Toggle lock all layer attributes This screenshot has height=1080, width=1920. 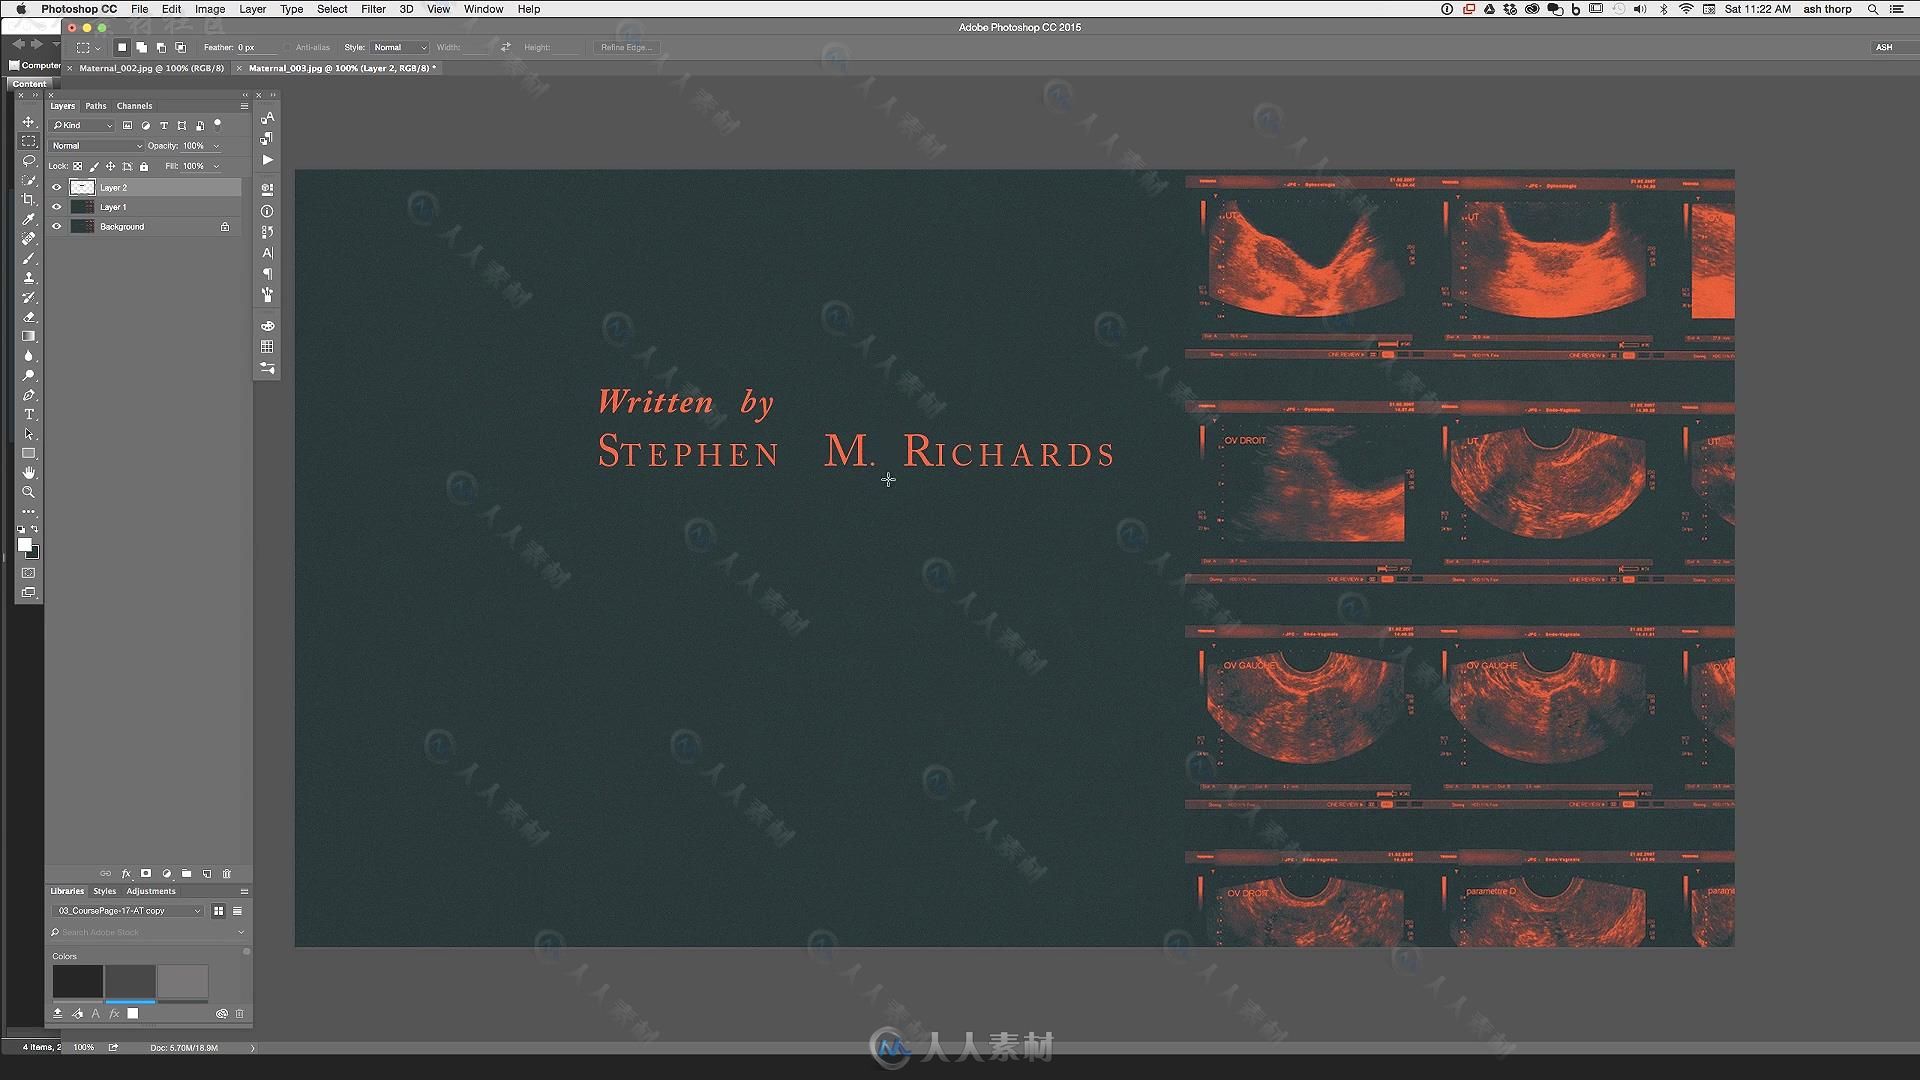(144, 166)
